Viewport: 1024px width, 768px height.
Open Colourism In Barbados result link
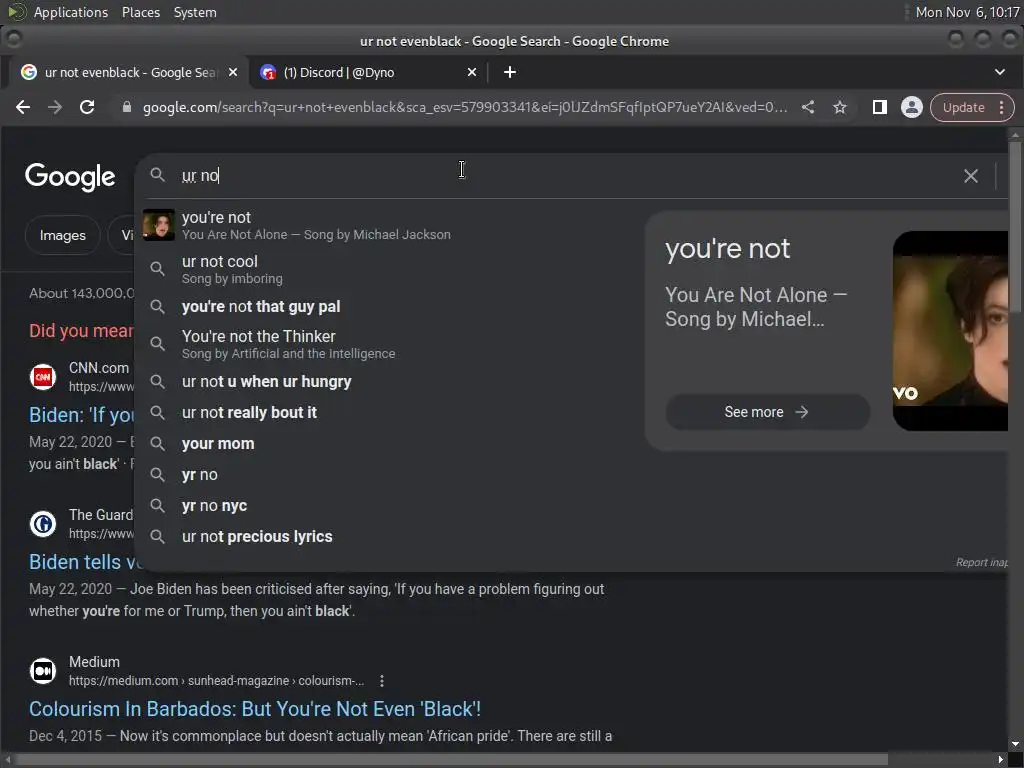point(255,709)
